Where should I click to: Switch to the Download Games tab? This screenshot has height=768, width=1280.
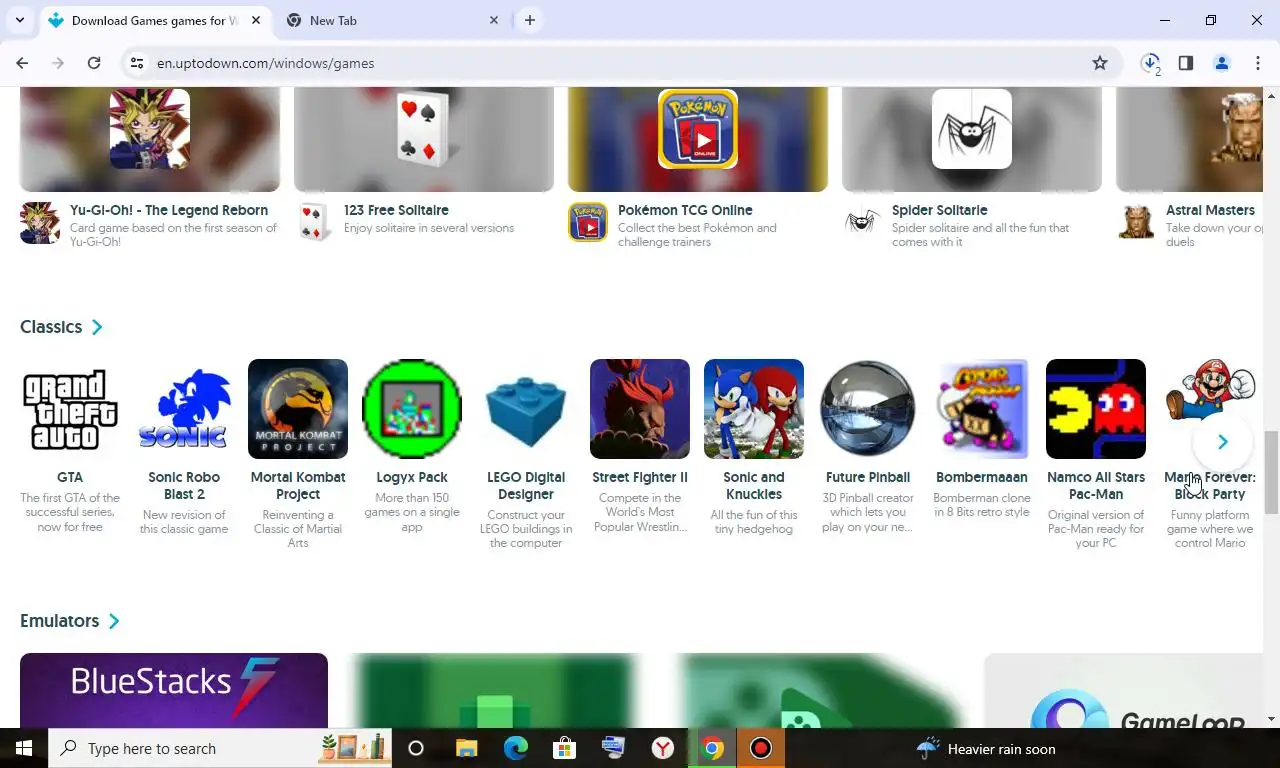click(155, 20)
